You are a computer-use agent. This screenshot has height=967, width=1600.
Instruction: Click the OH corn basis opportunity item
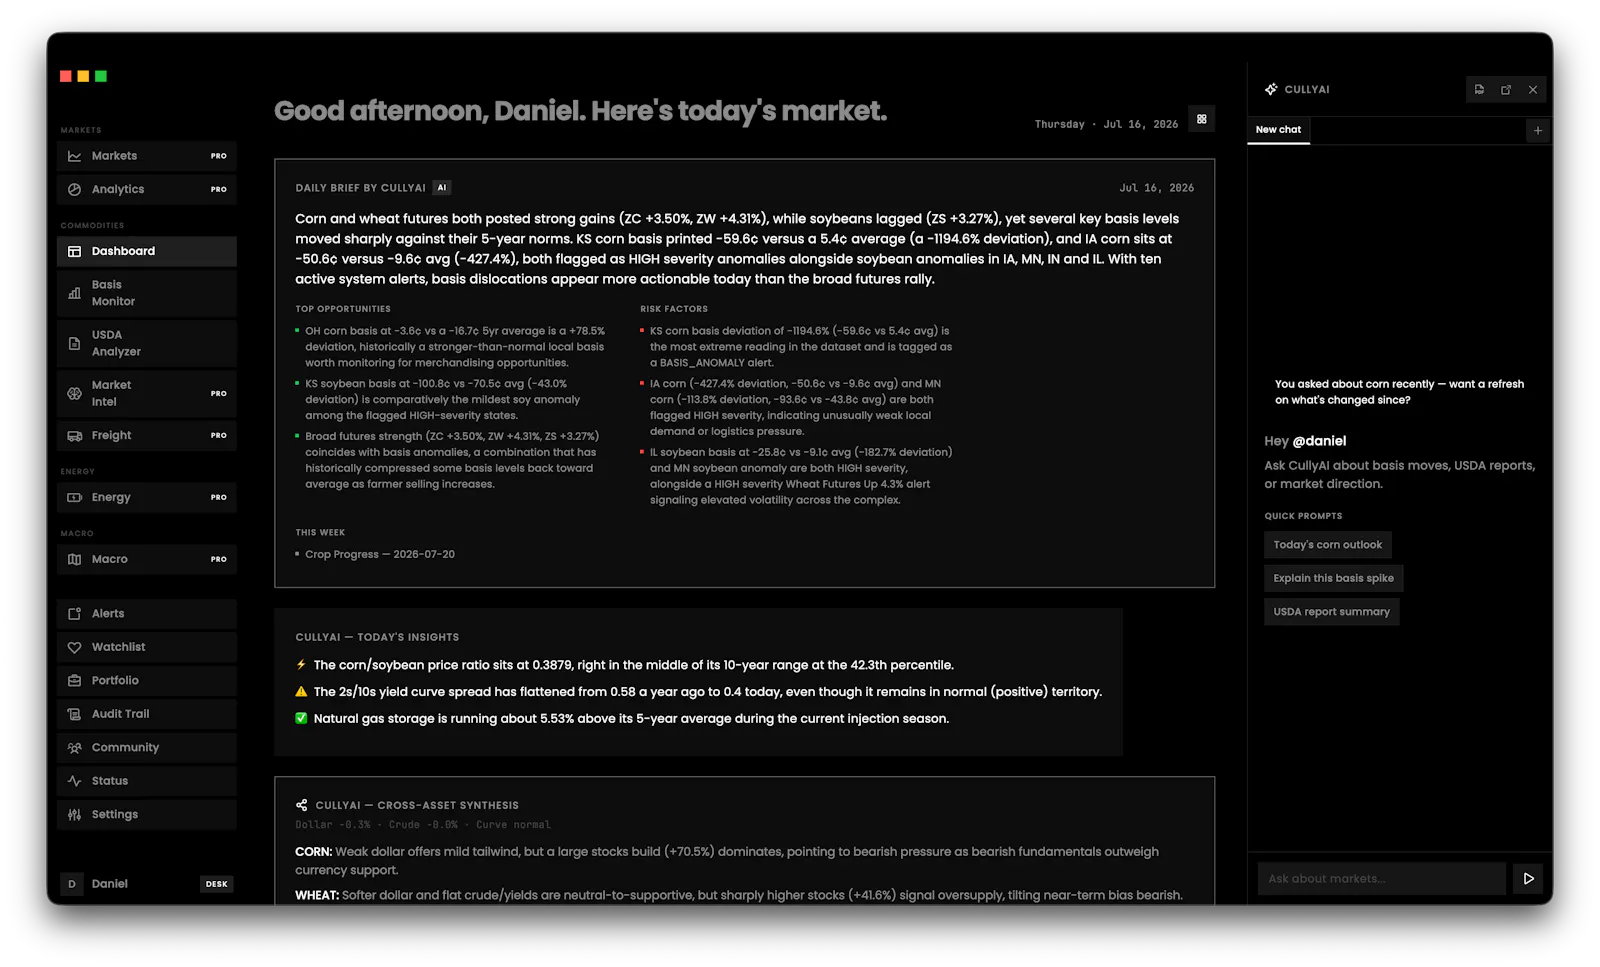[455, 347]
